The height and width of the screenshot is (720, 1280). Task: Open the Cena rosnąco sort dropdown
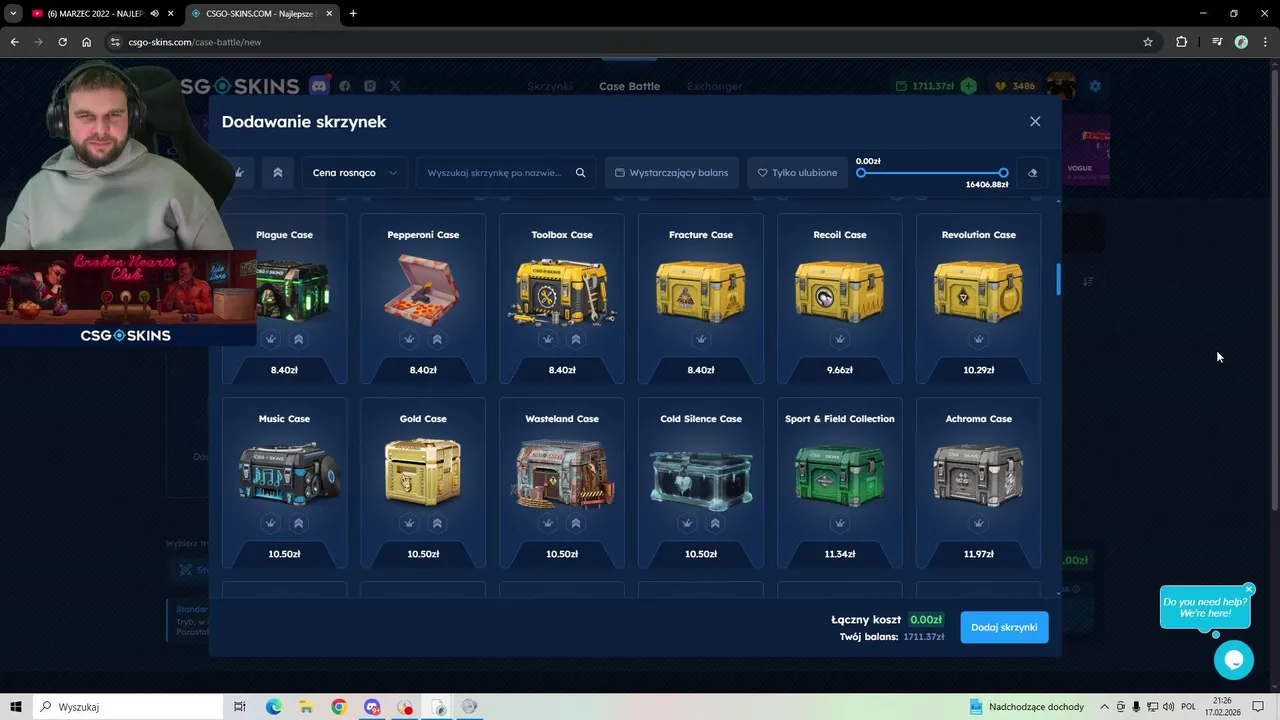point(354,173)
